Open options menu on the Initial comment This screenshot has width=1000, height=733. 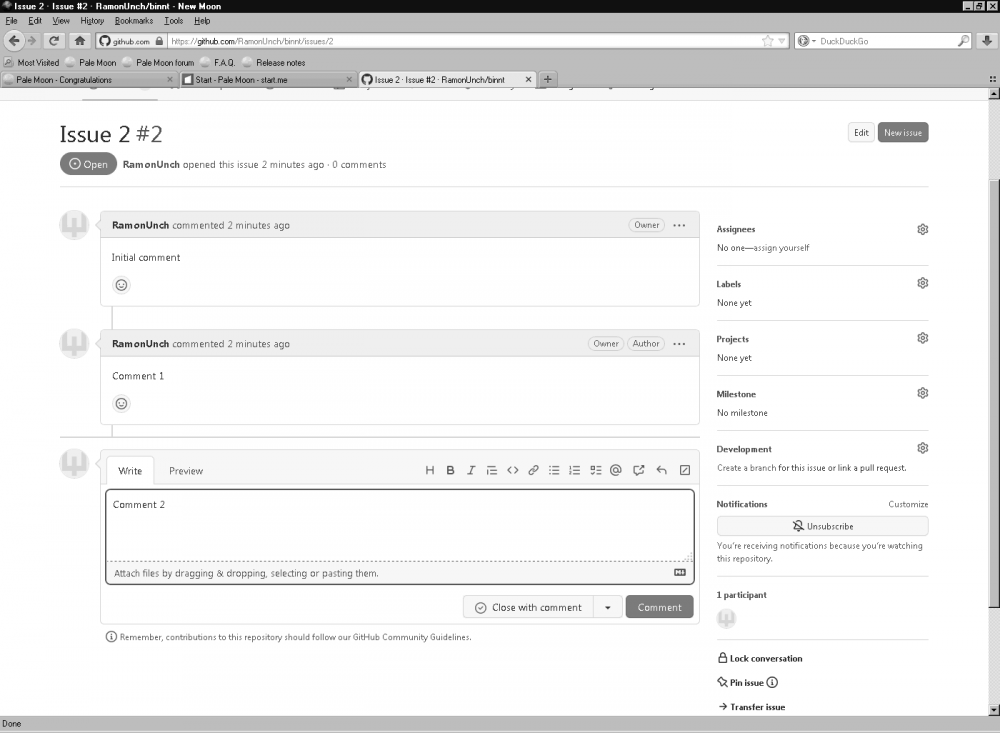679,225
